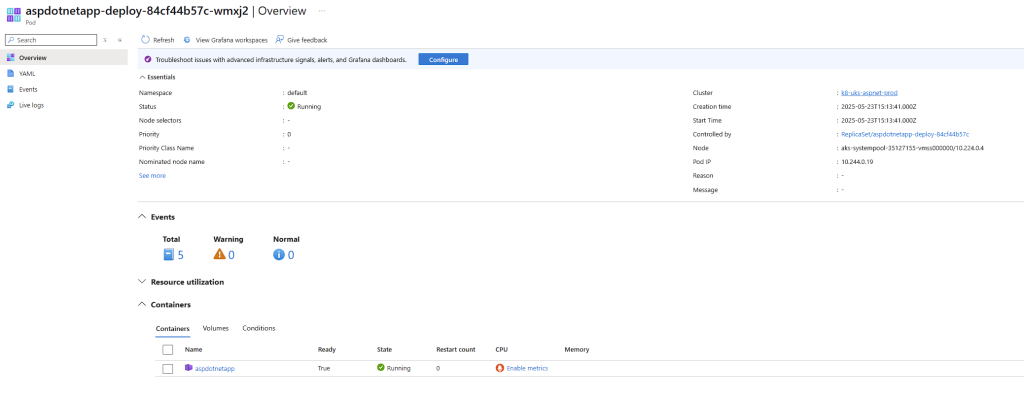Check the aspdotnetapp container row checkbox
The image size is (1024, 398).
point(168,369)
